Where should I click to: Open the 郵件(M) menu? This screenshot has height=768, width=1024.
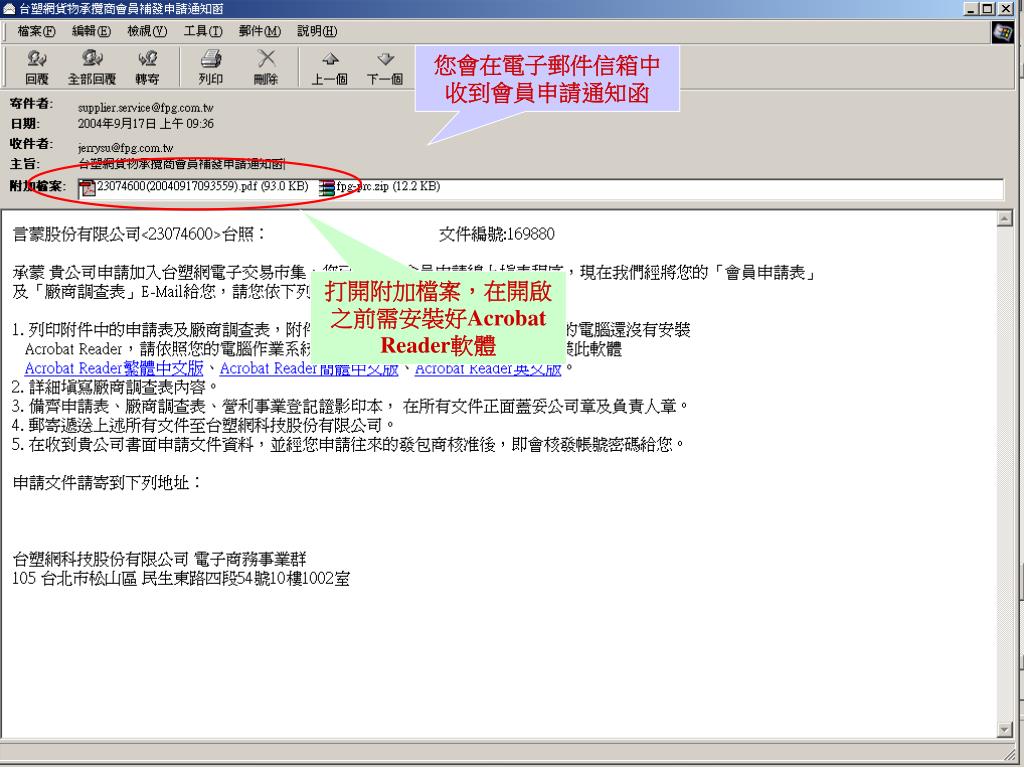click(259, 31)
